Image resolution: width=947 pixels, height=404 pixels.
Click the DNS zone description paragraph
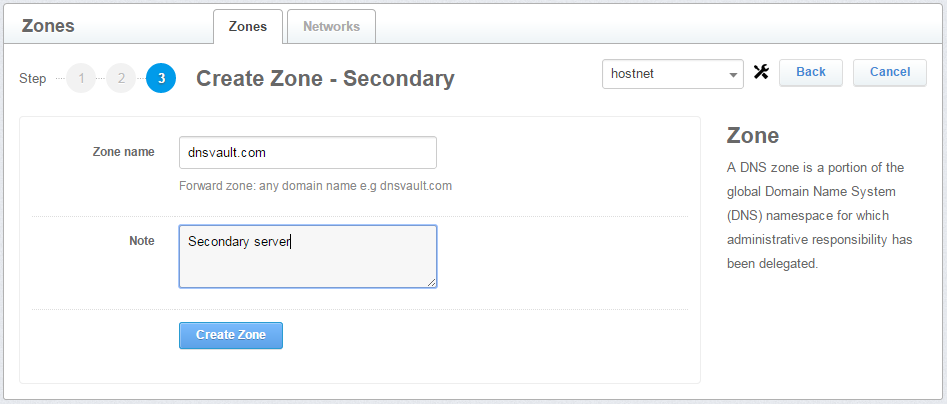pos(821,215)
